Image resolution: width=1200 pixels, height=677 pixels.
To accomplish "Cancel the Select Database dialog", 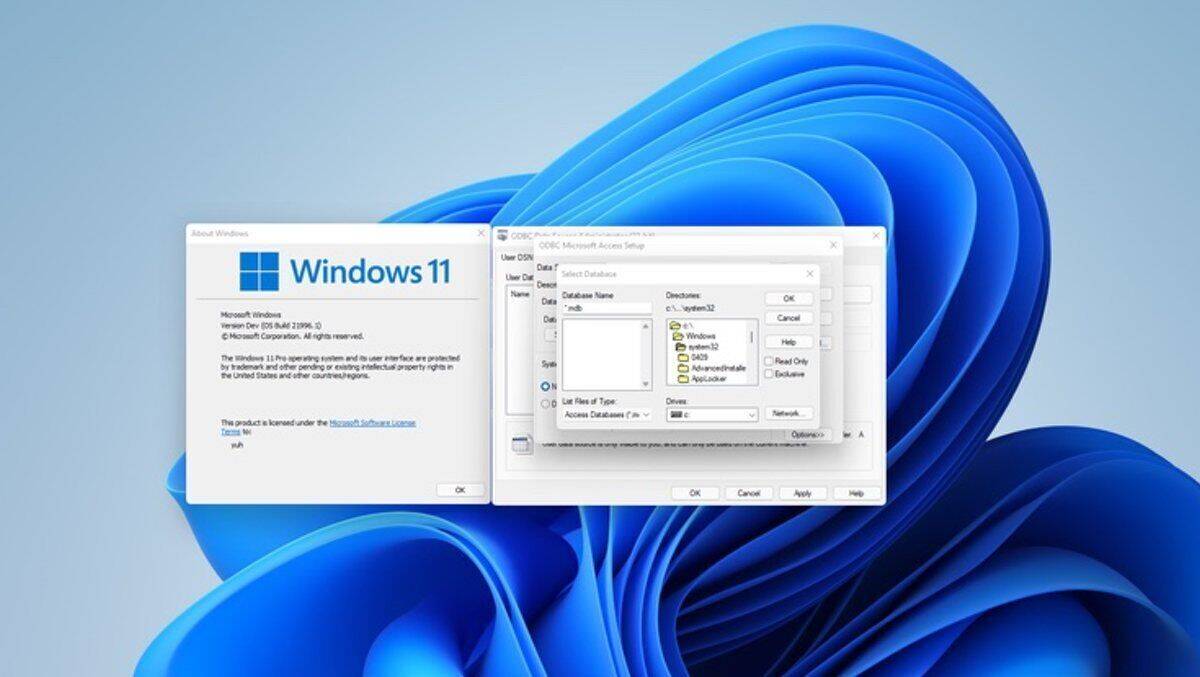I will point(789,318).
